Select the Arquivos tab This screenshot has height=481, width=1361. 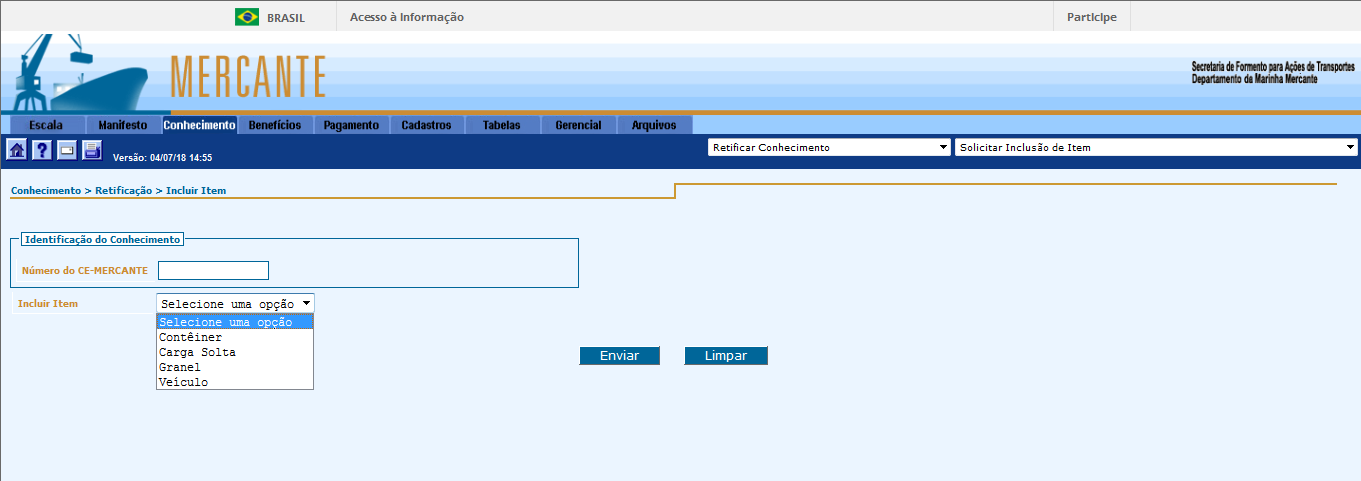pos(654,126)
